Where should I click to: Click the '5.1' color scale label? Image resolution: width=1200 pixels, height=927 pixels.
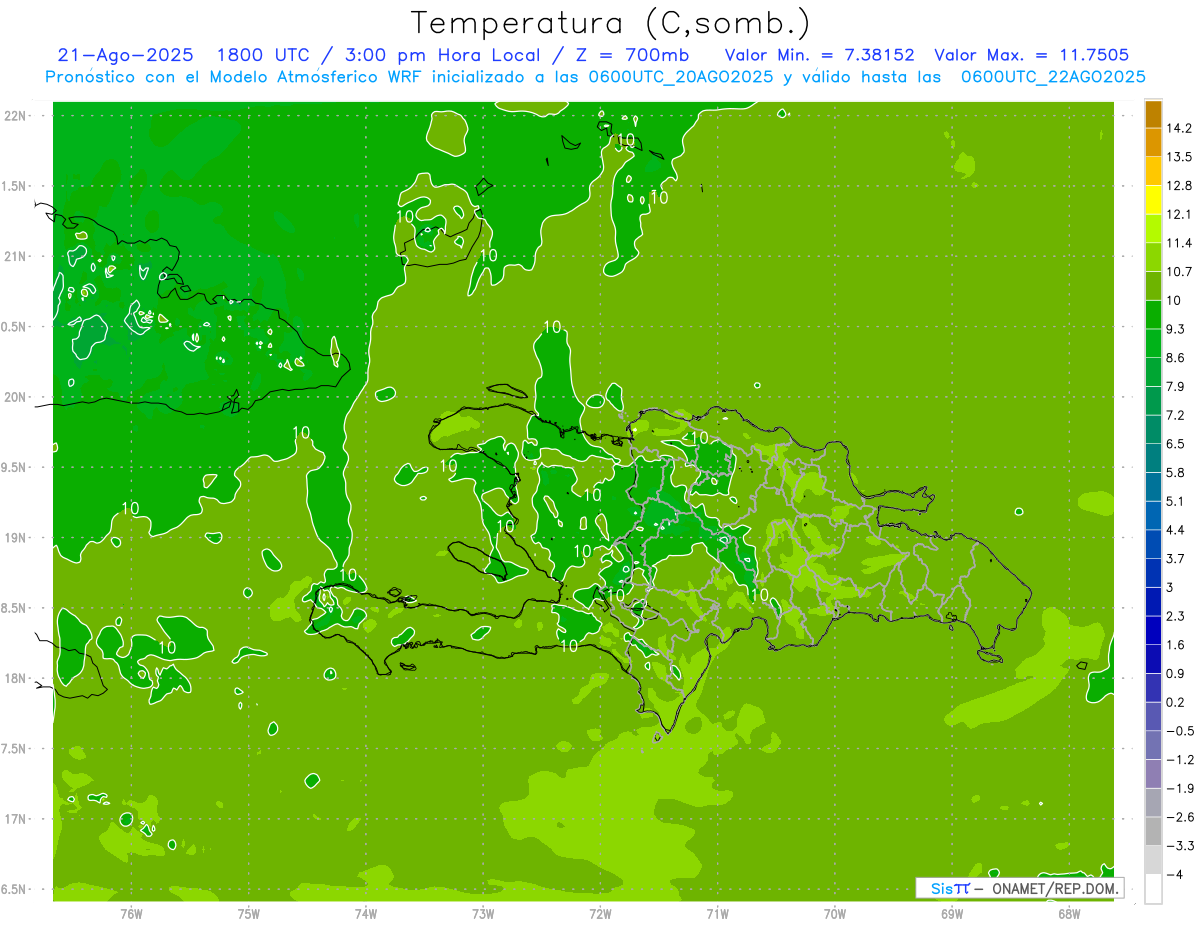pyautogui.click(x=1175, y=501)
